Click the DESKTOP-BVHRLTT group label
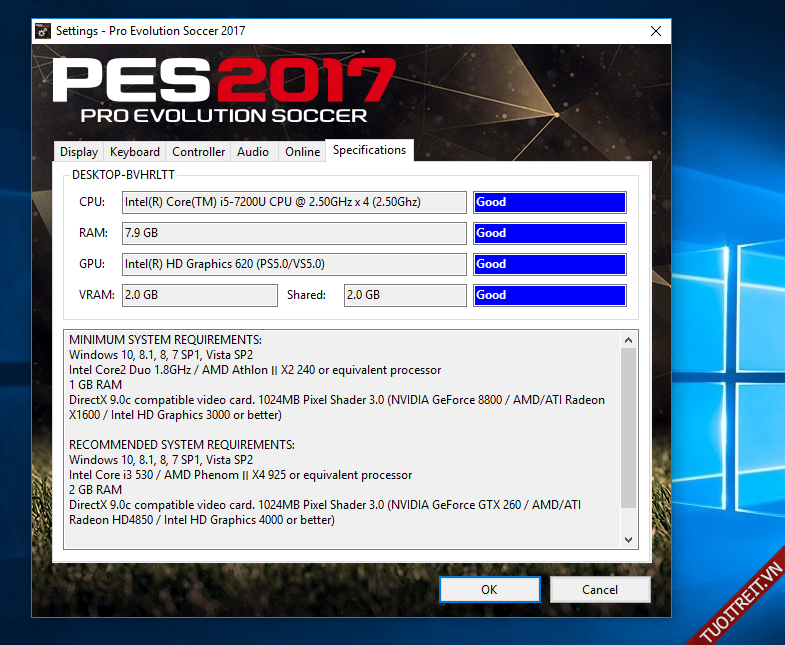785x645 pixels. click(123, 175)
